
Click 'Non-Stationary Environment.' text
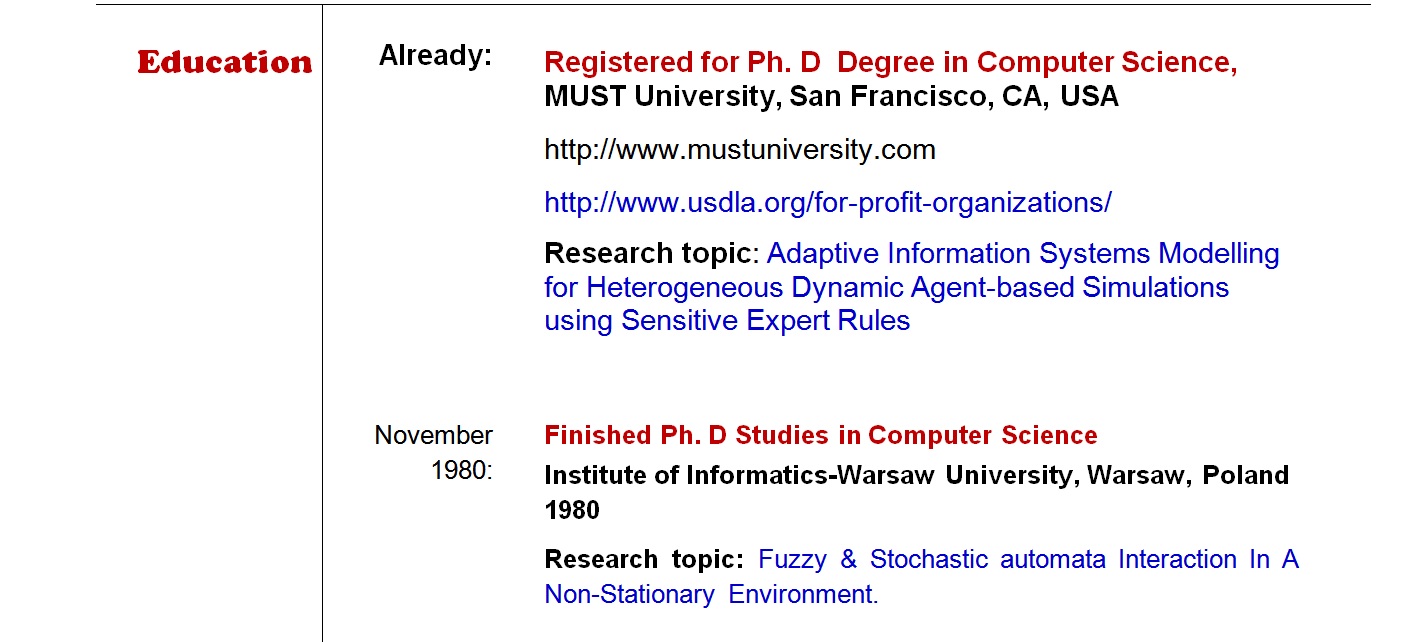tap(710, 594)
